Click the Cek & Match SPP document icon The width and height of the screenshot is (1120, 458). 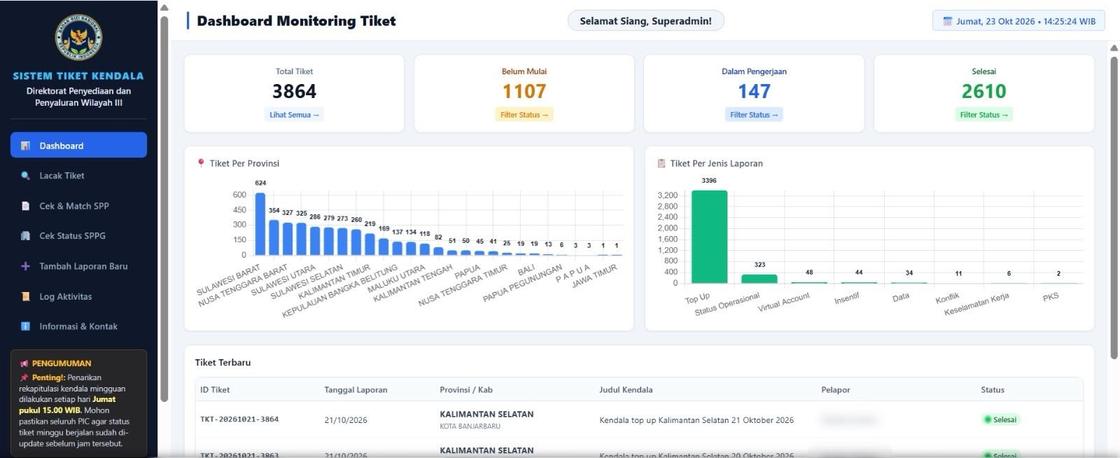tap(26, 206)
